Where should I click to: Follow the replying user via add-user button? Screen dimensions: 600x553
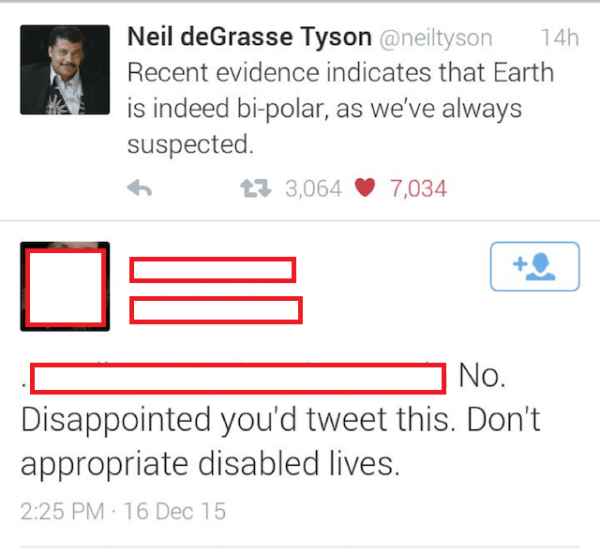pos(534,266)
